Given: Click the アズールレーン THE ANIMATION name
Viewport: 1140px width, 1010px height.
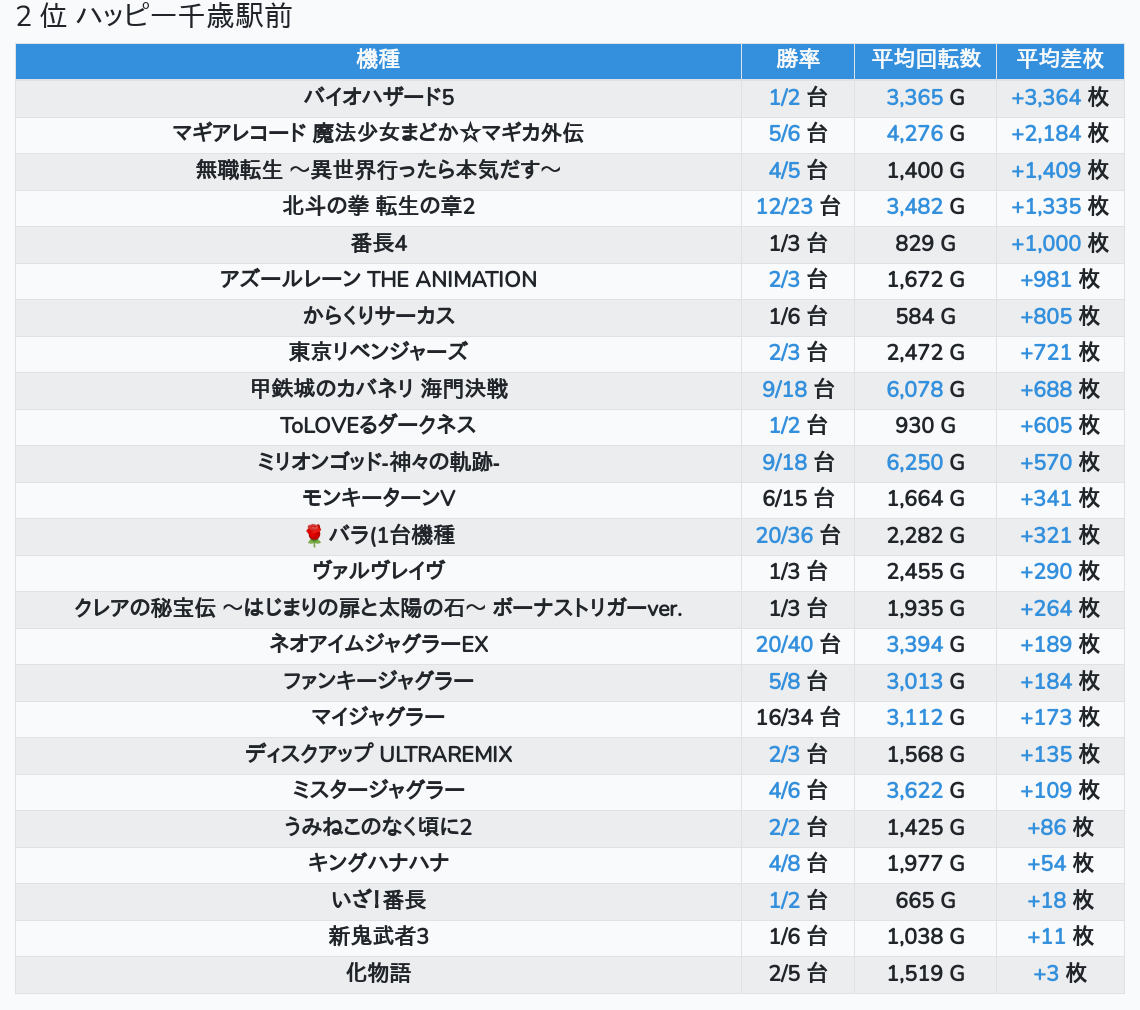Looking at the screenshot, I should click(378, 279).
